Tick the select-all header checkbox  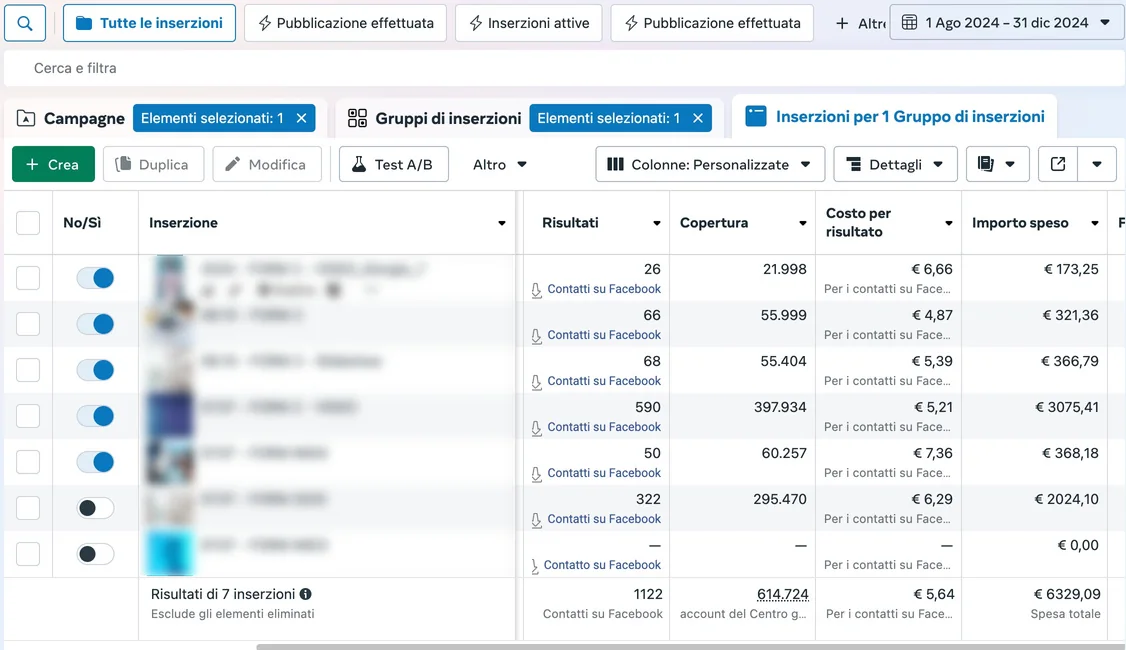click(28, 223)
